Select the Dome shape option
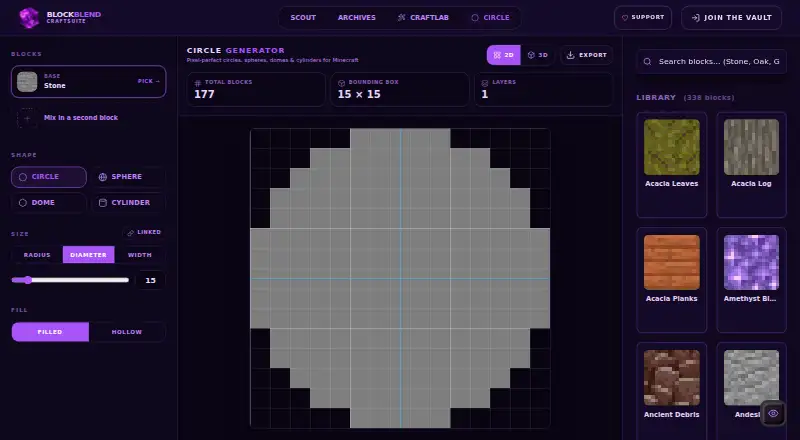 pyautogui.click(x=49, y=203)
